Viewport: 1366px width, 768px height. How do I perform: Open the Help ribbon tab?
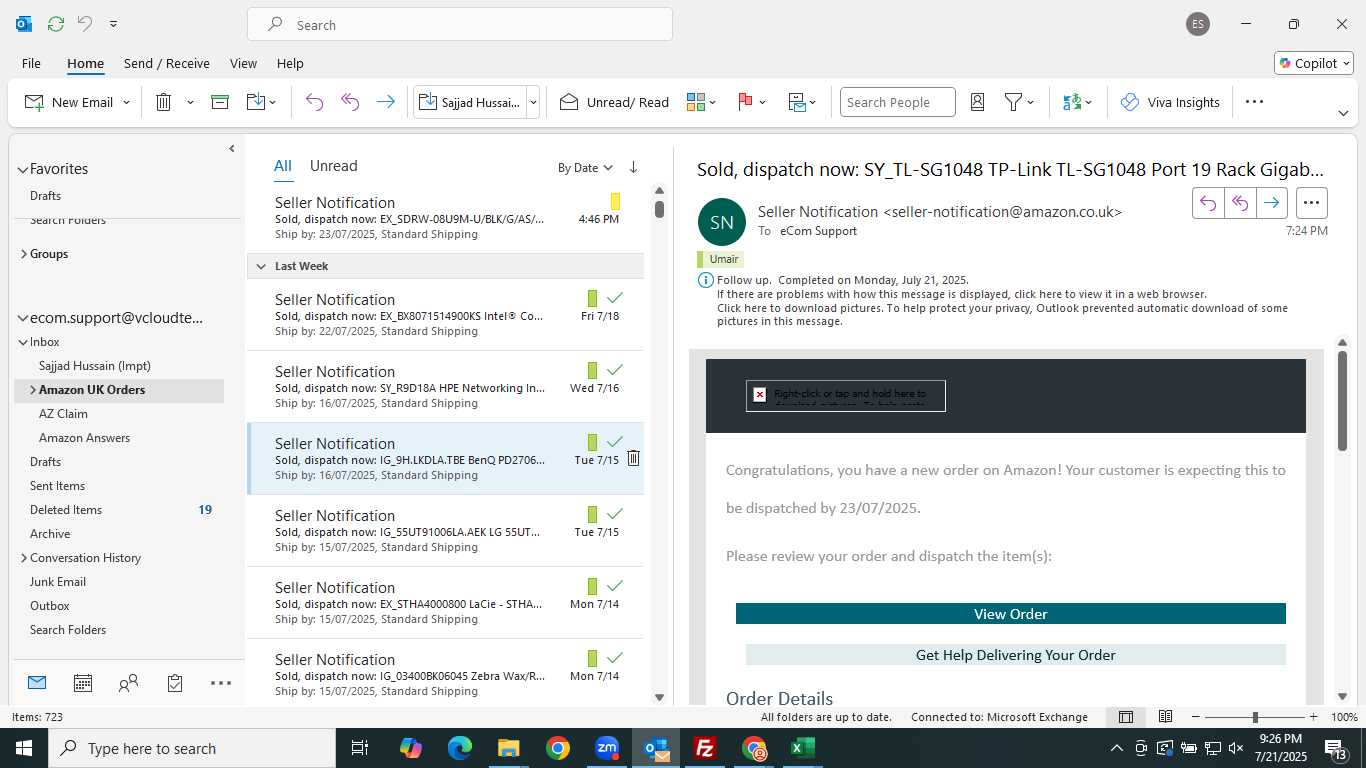click(290, 63)
